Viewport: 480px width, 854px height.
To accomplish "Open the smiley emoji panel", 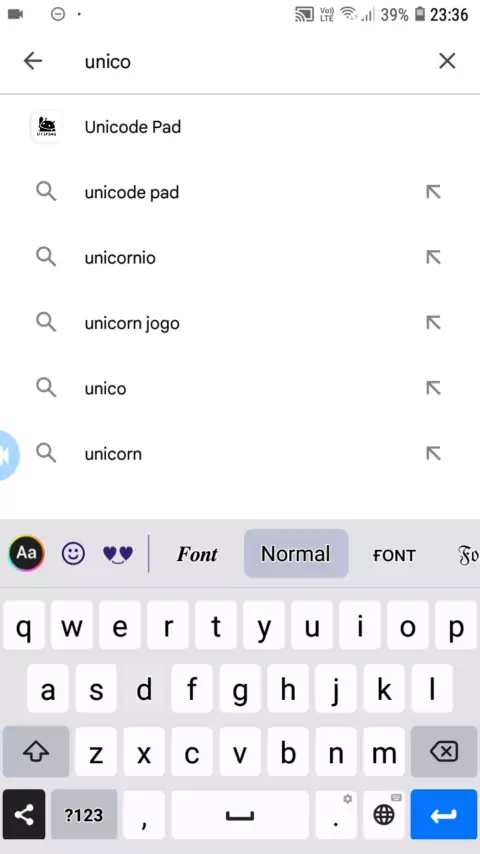I will 73,554.
